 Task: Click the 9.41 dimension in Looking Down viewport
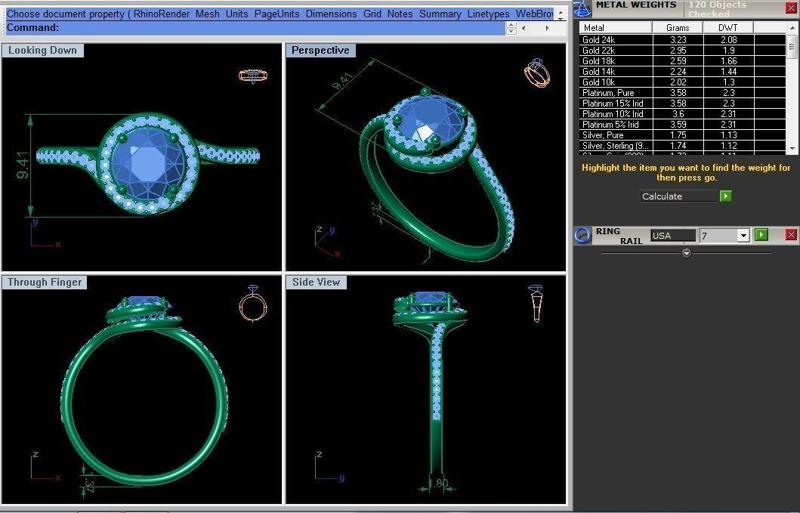(x=22, y=165)
